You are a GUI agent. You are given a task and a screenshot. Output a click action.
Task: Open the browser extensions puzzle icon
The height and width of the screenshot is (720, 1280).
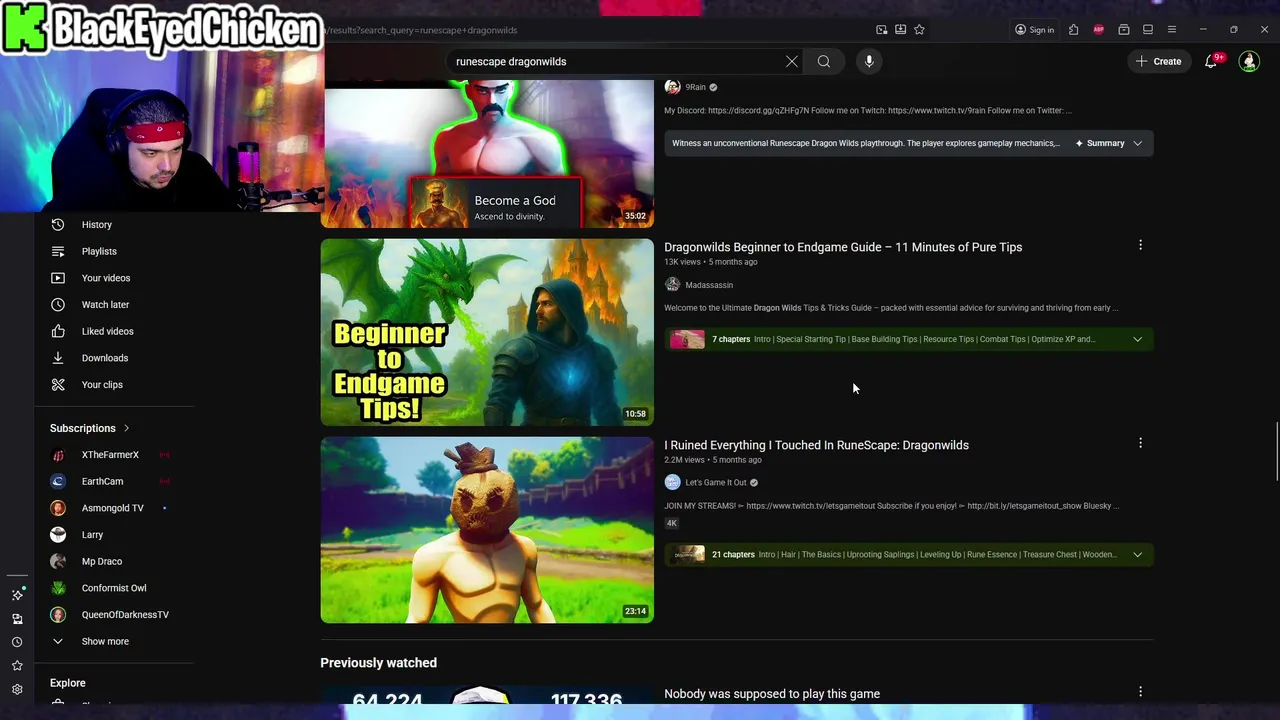(1074, 30)
